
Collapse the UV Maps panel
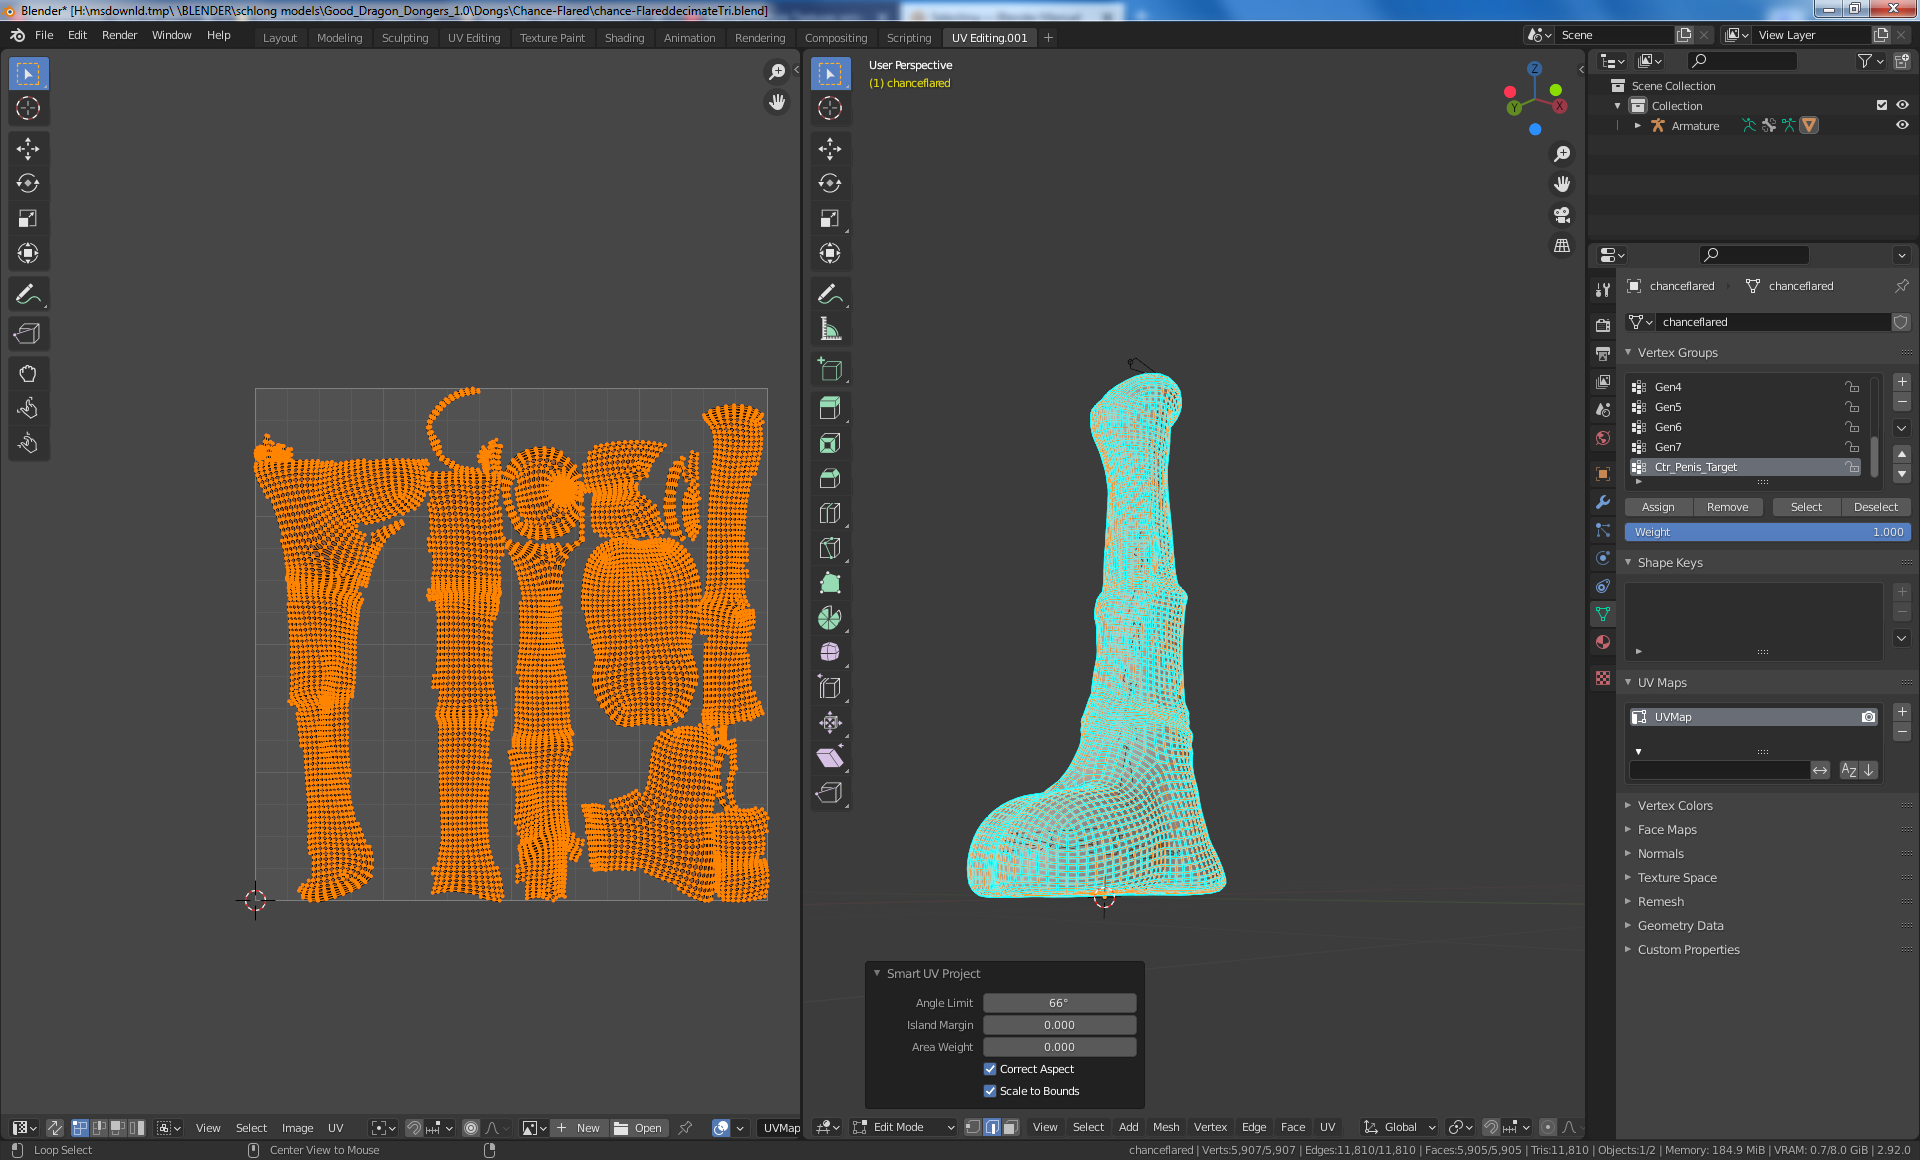click(1628, 682)
